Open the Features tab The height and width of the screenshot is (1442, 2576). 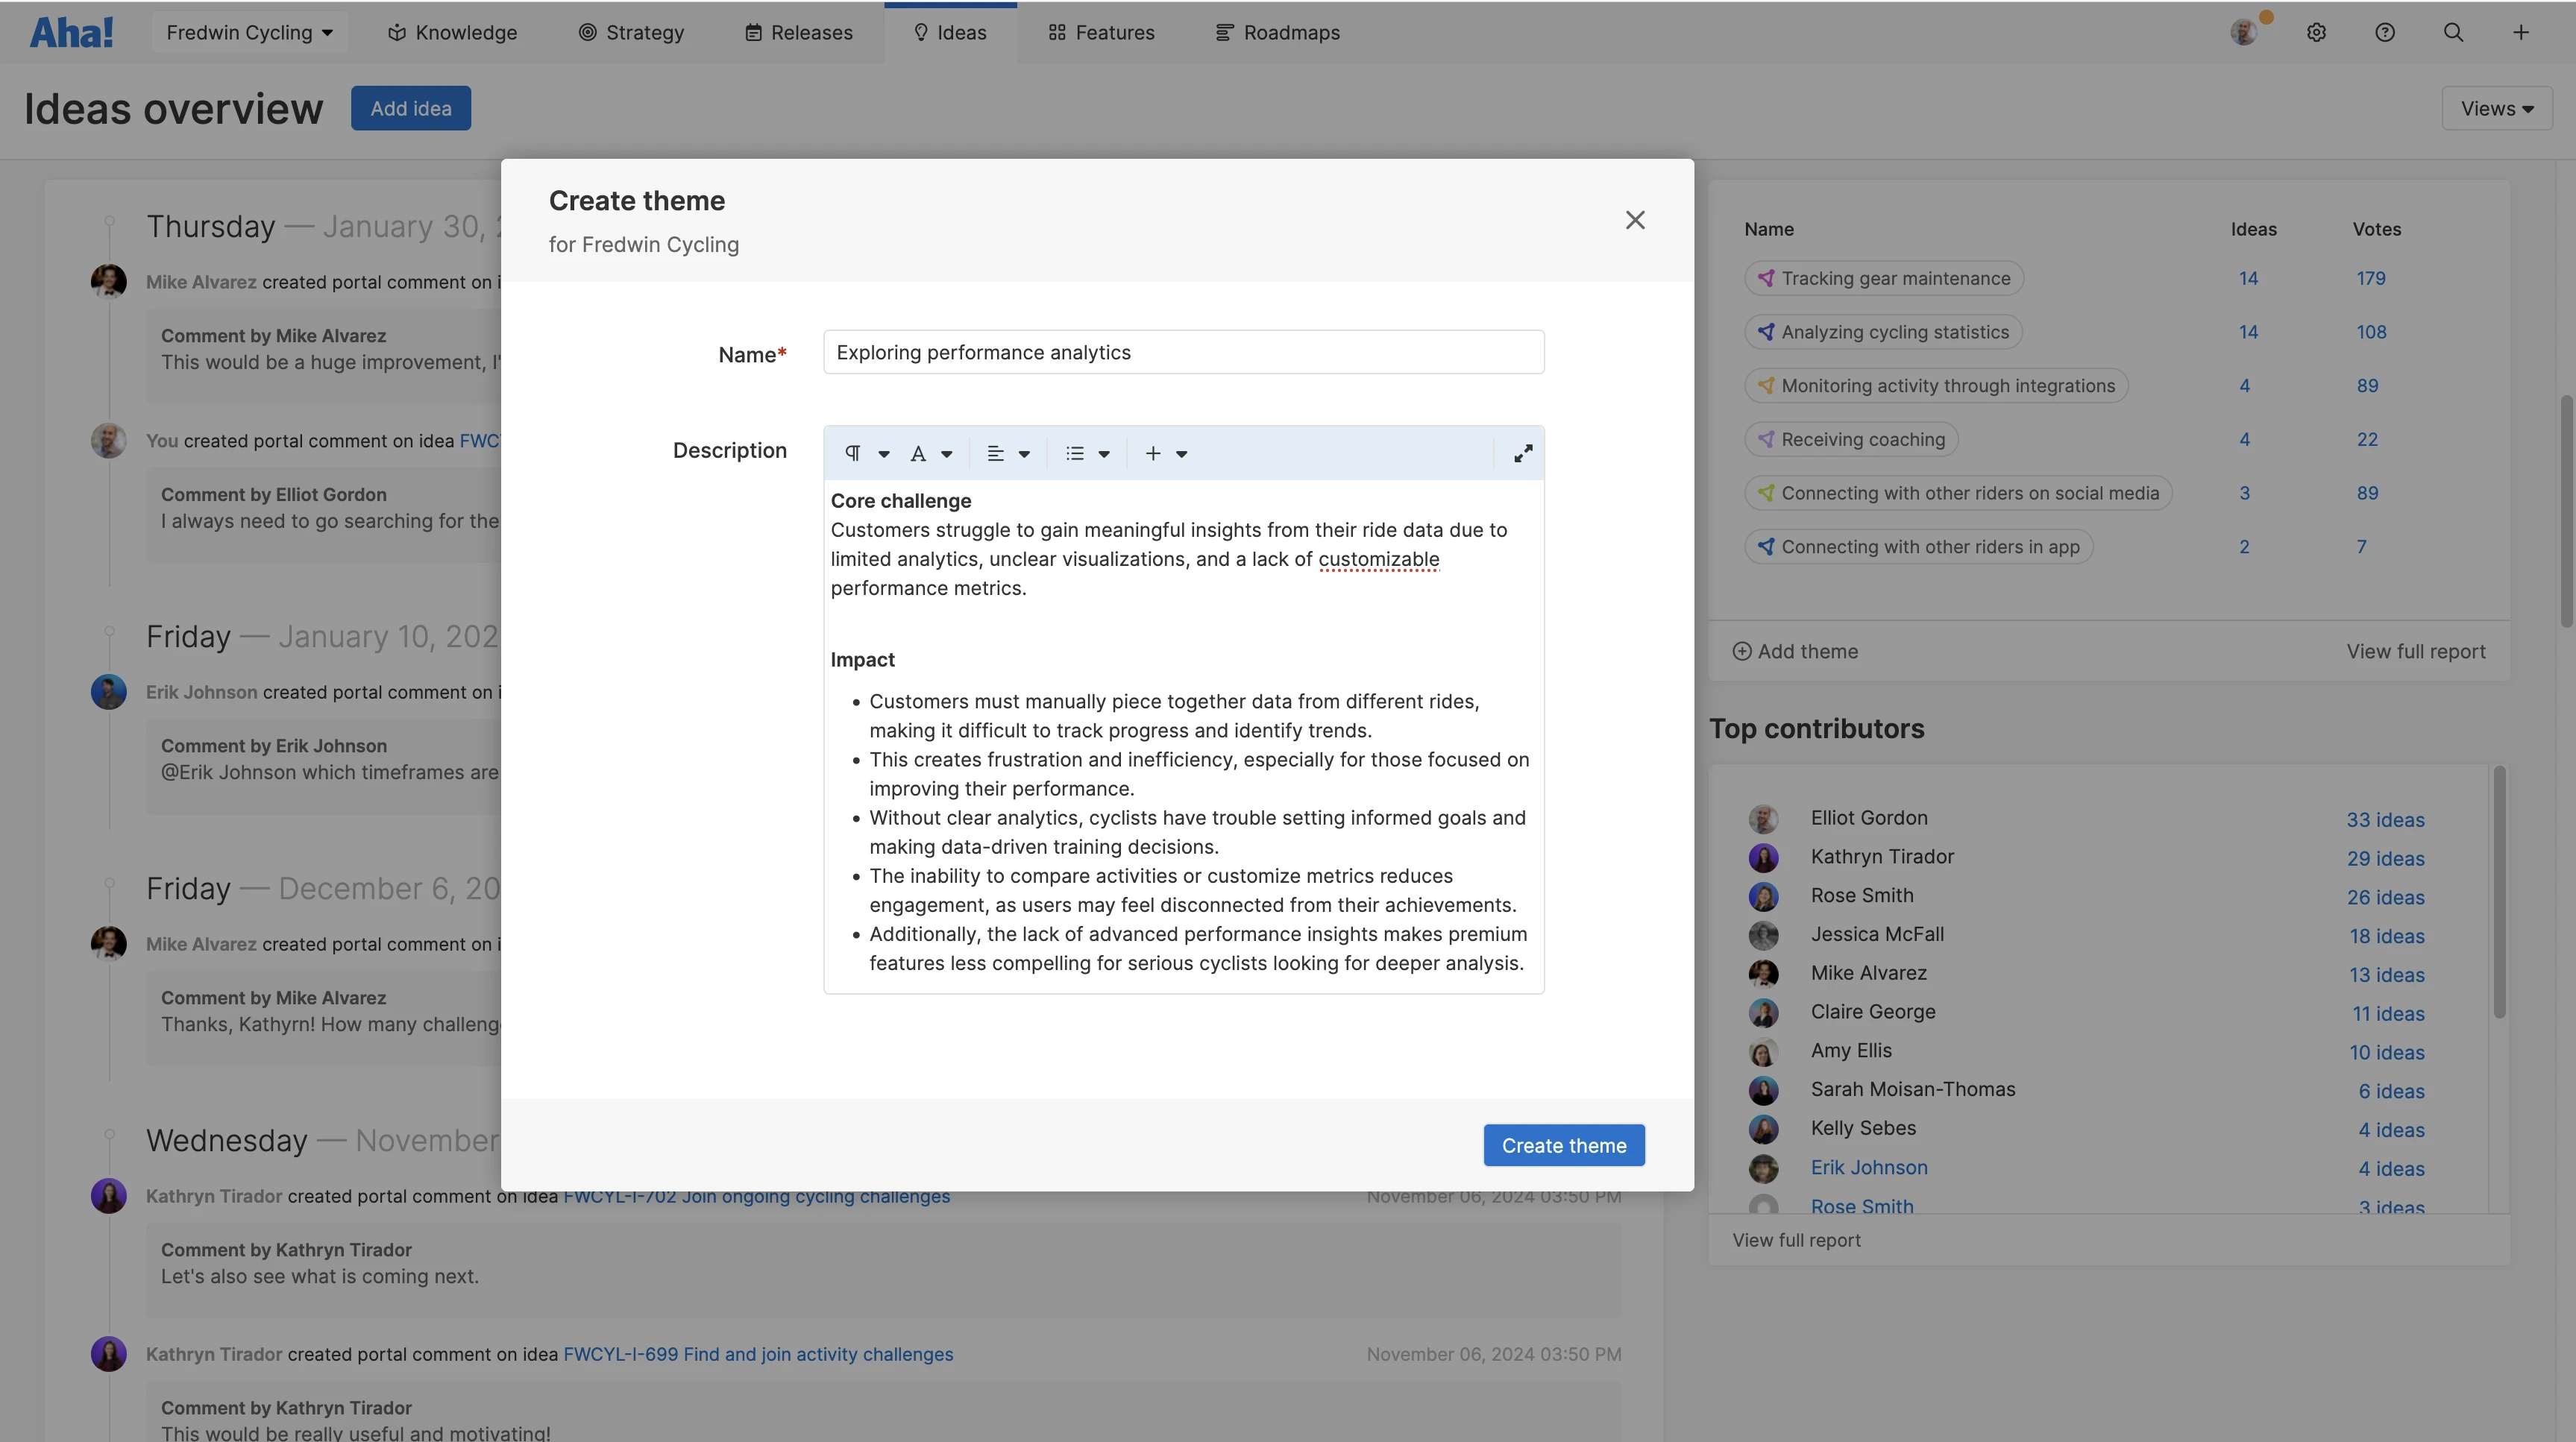point(1101,32)
